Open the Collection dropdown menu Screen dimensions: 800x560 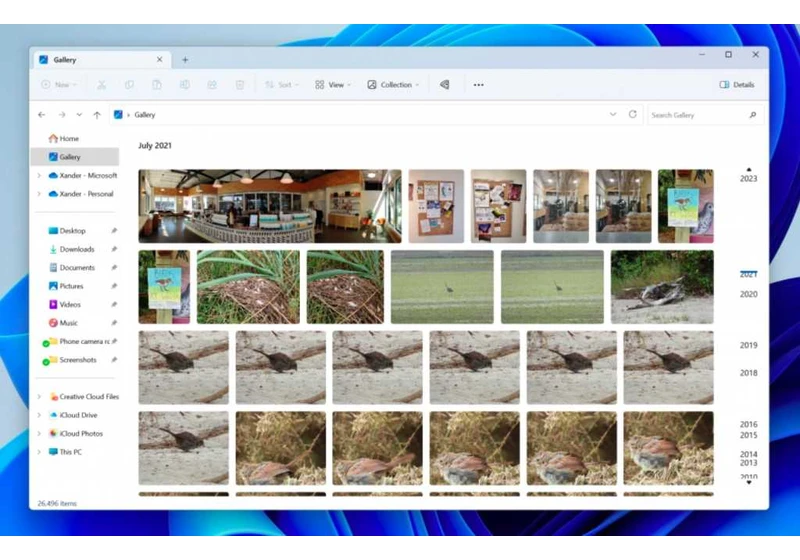tap(393, 85)
